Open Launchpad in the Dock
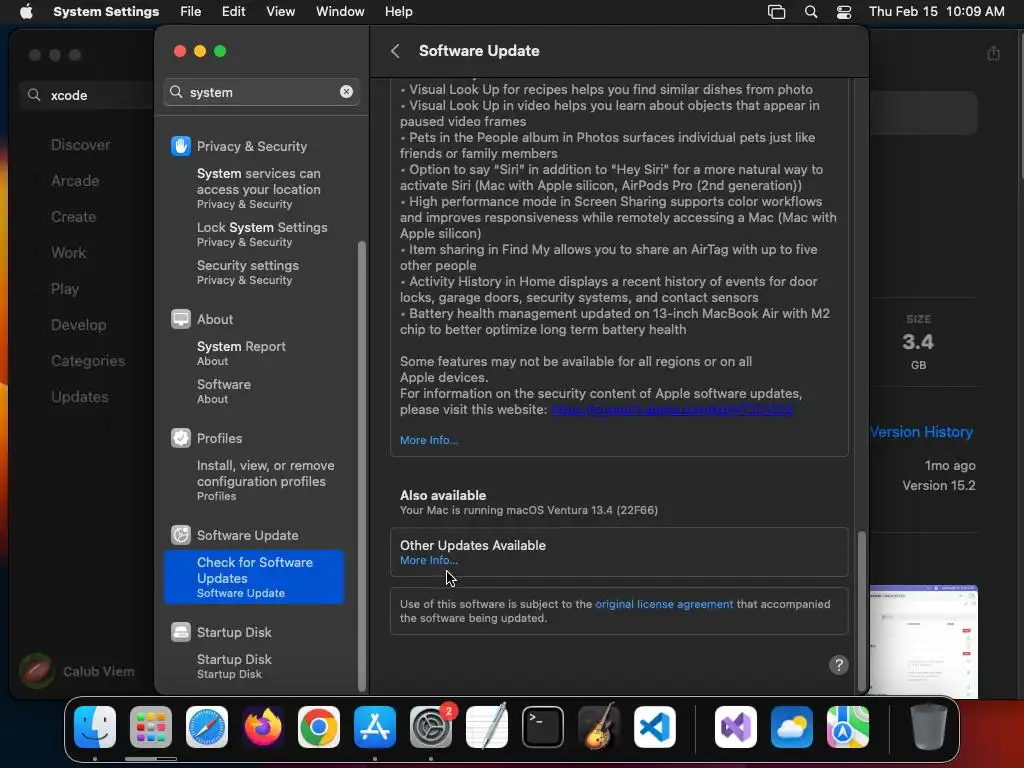Viewport: 1024px width, 768px height. (151, 727)
